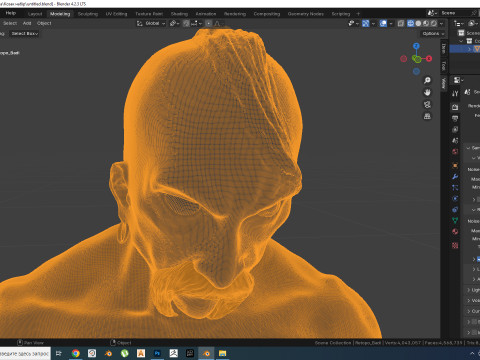This screenshot has height=360, width=480.
Task: Toggle Show Overlays in the viewport header
Action: [x=383, y=23]
